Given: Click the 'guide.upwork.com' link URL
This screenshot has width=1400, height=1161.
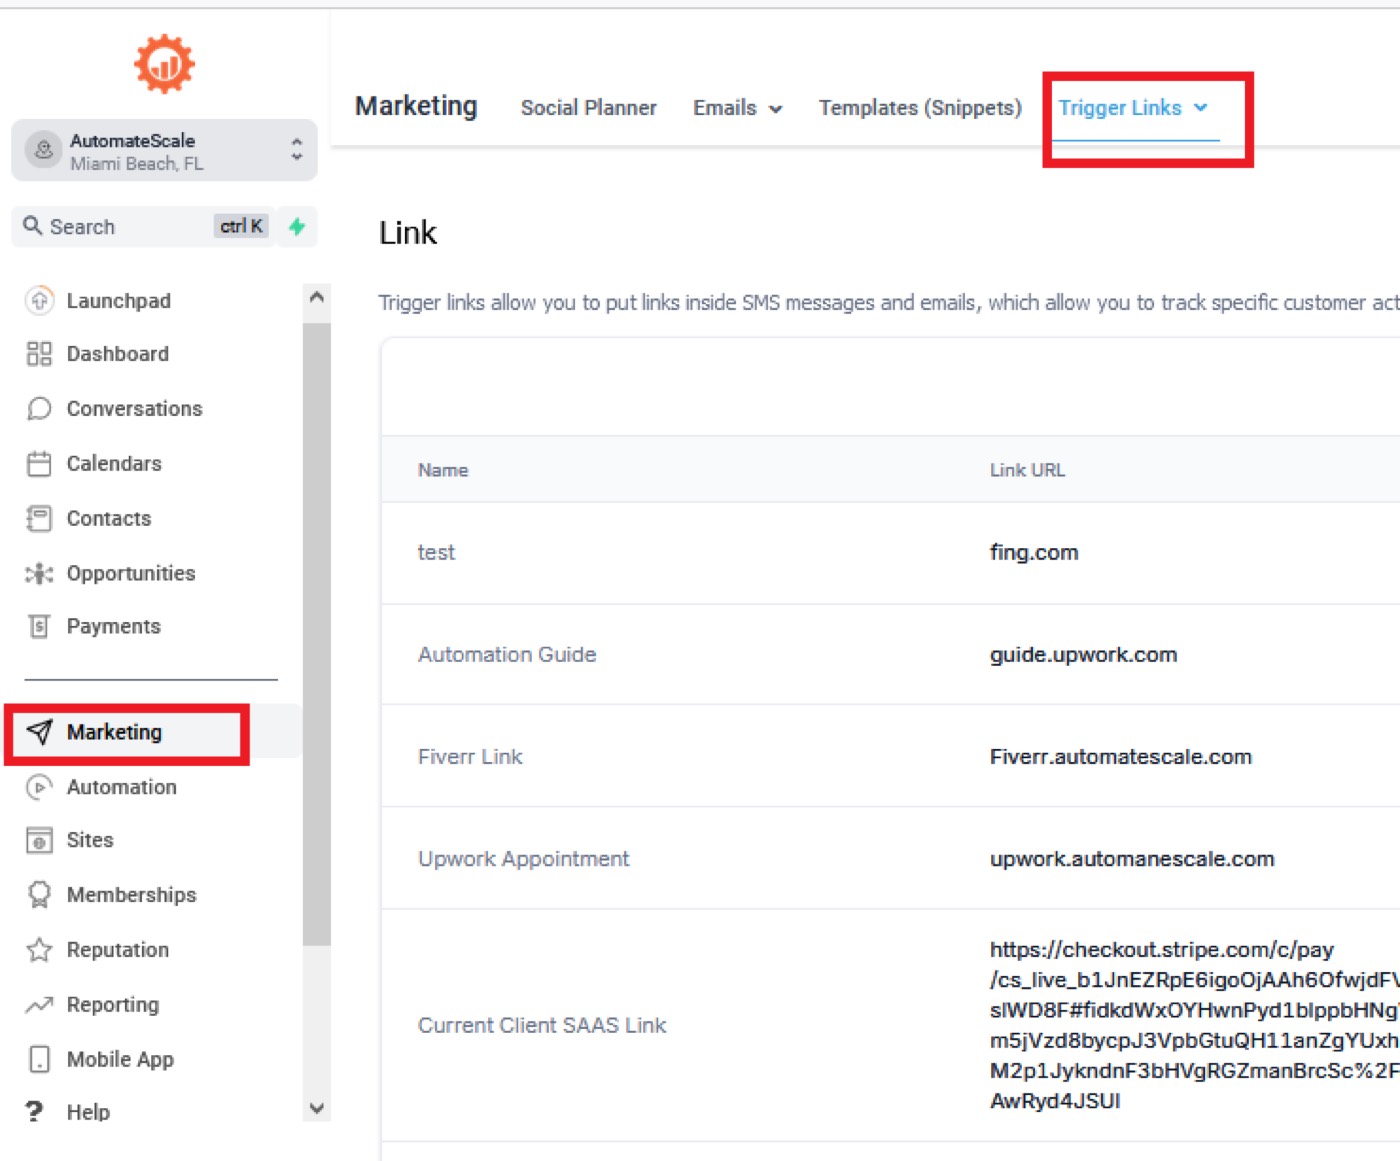Looking at the screenshot, I should point(1083,654).
